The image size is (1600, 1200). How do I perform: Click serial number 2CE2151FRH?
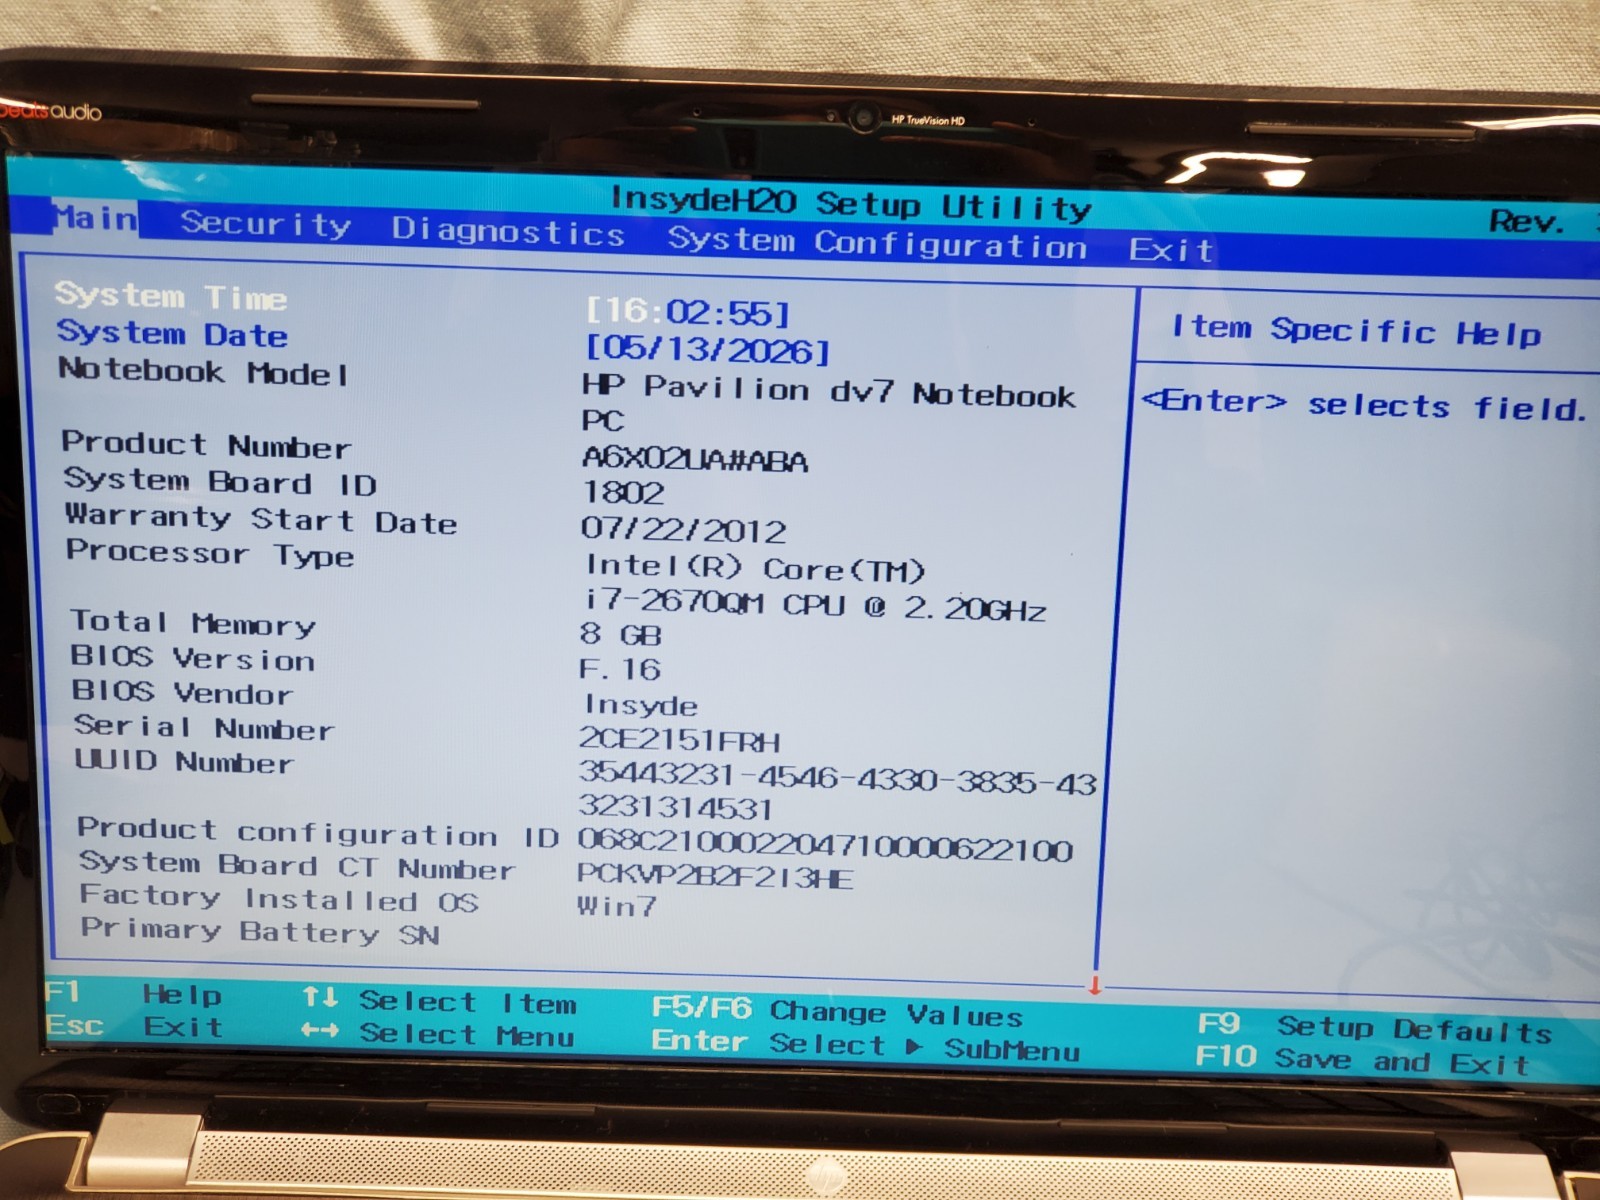coord(680,740)
